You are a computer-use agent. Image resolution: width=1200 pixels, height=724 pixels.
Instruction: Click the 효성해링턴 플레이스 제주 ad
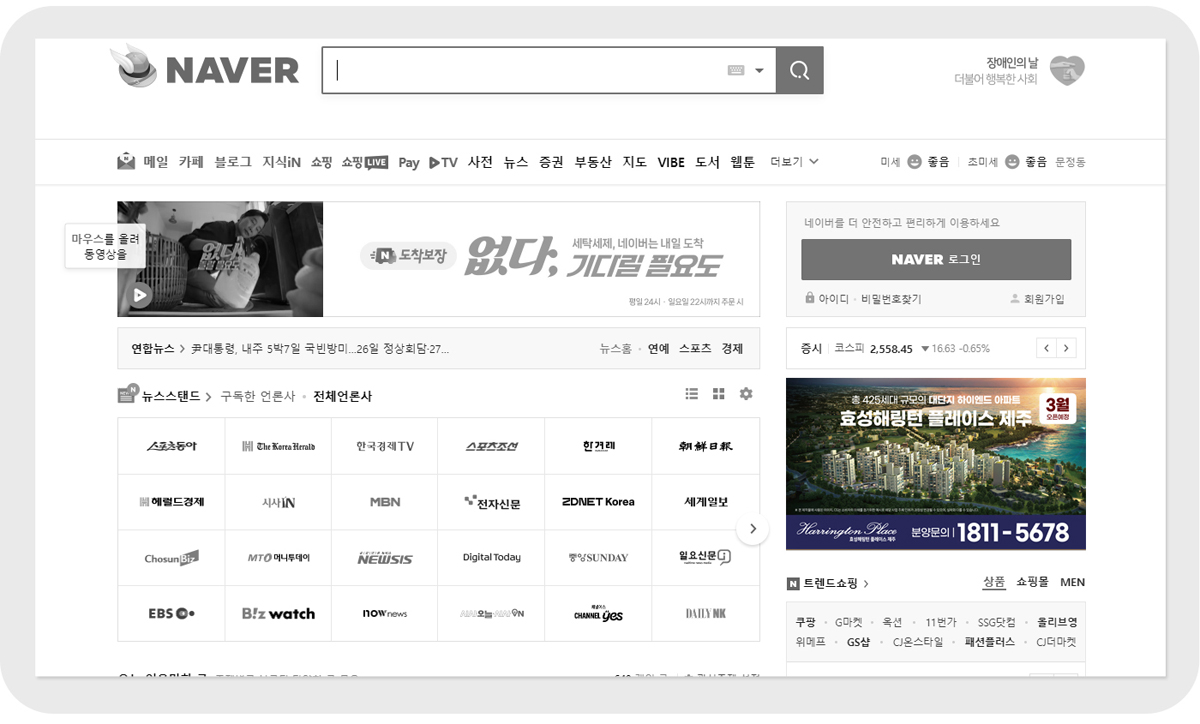pos(936,464)
